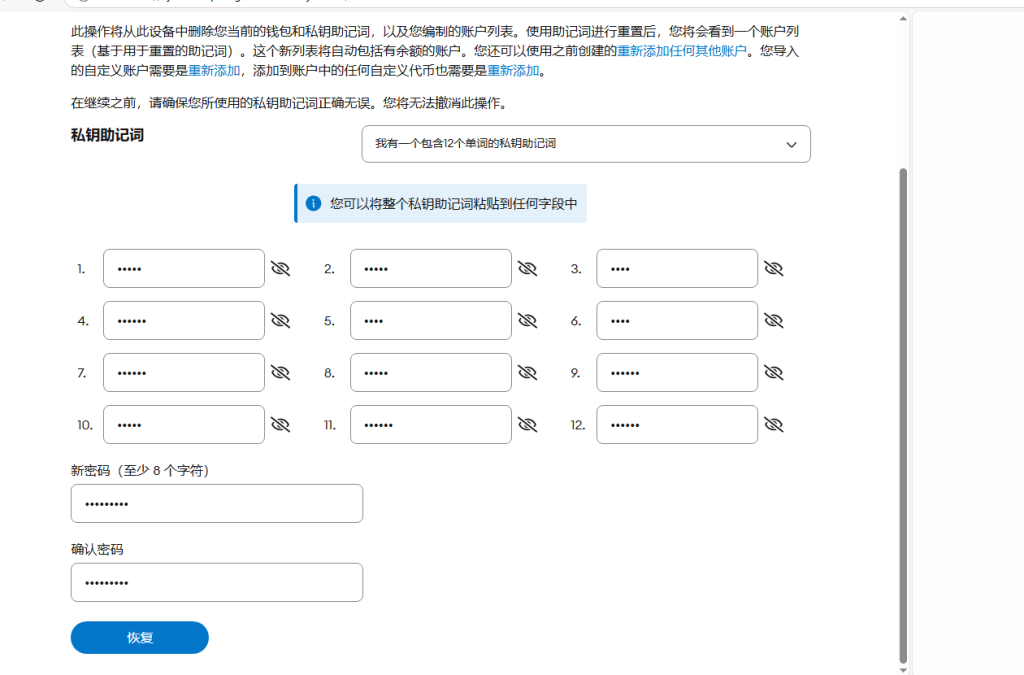
Task: Click the first 重新添加 link for custom accounts
Action: coord(214,71)
